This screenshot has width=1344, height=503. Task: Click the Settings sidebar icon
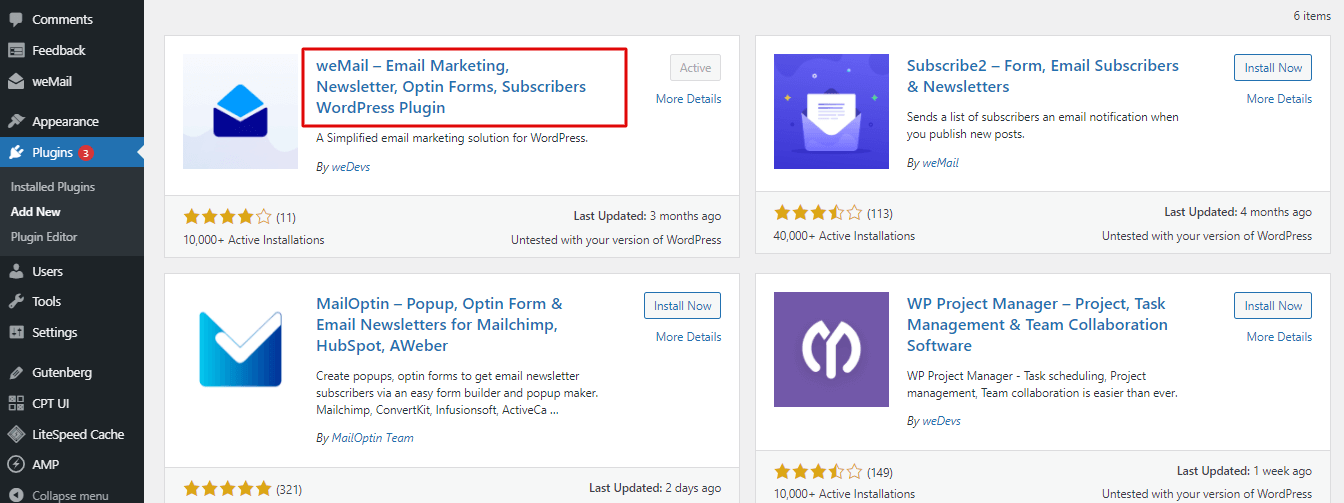[16, 332]
